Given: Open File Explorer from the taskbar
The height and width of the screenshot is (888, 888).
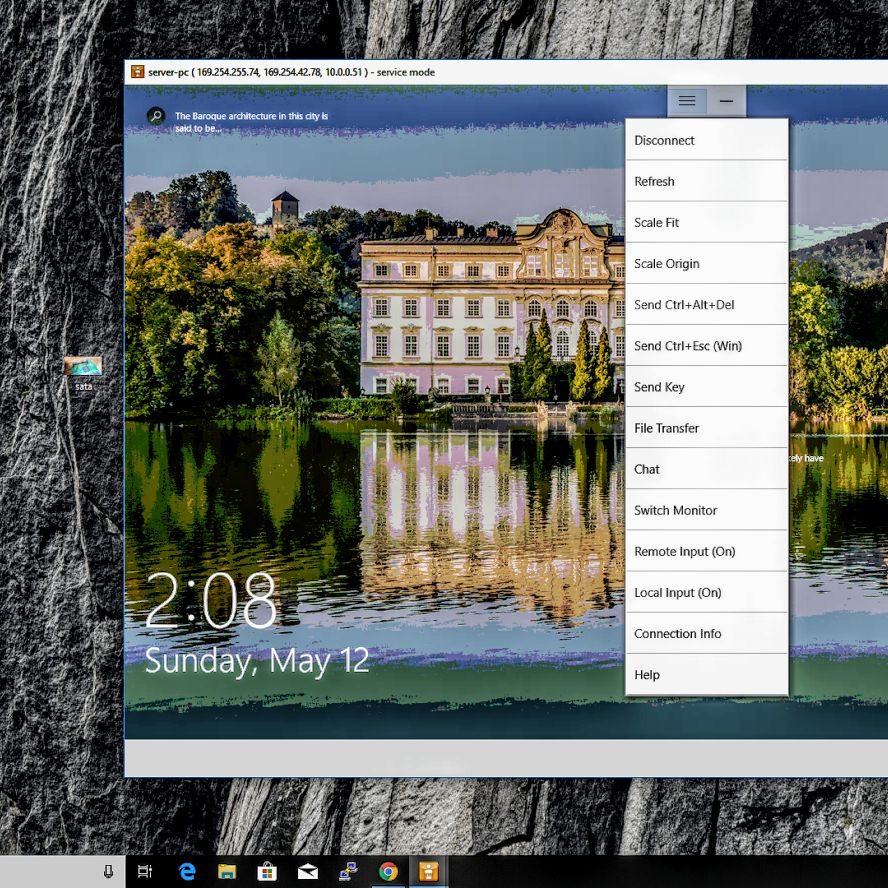Looking at the screenshot, I should (227, 871).
